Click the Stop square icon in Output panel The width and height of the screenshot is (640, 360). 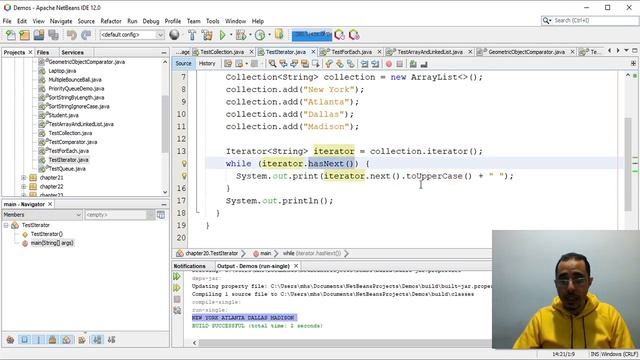tap(177, 300)
